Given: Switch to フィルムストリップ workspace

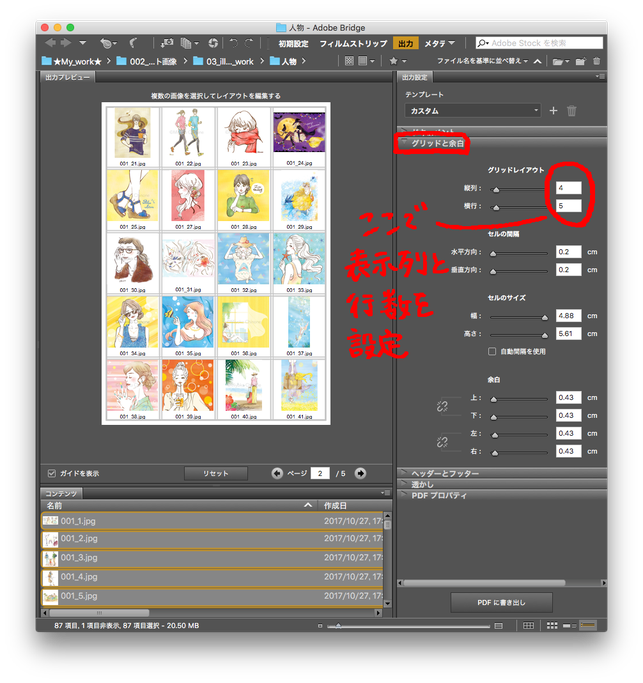Looking at the screenshot, I should tap(353, 44).
